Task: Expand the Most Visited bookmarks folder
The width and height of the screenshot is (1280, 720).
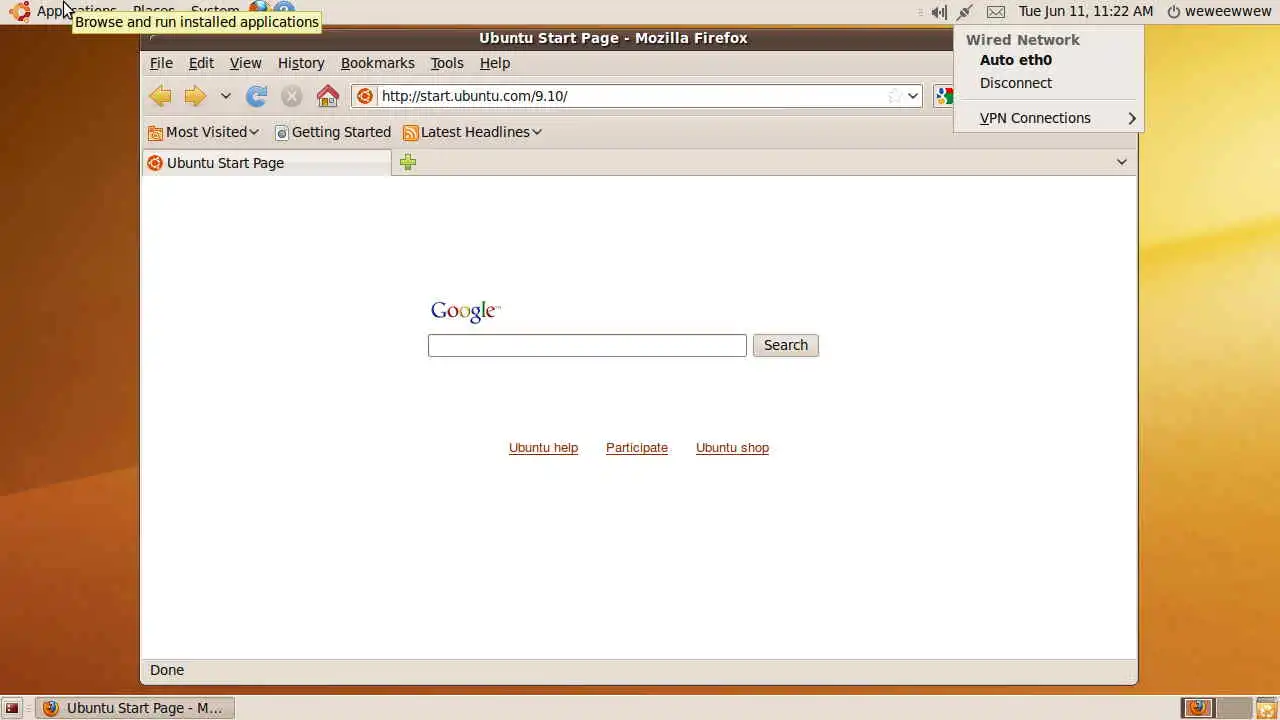Action: click(203, 132)
